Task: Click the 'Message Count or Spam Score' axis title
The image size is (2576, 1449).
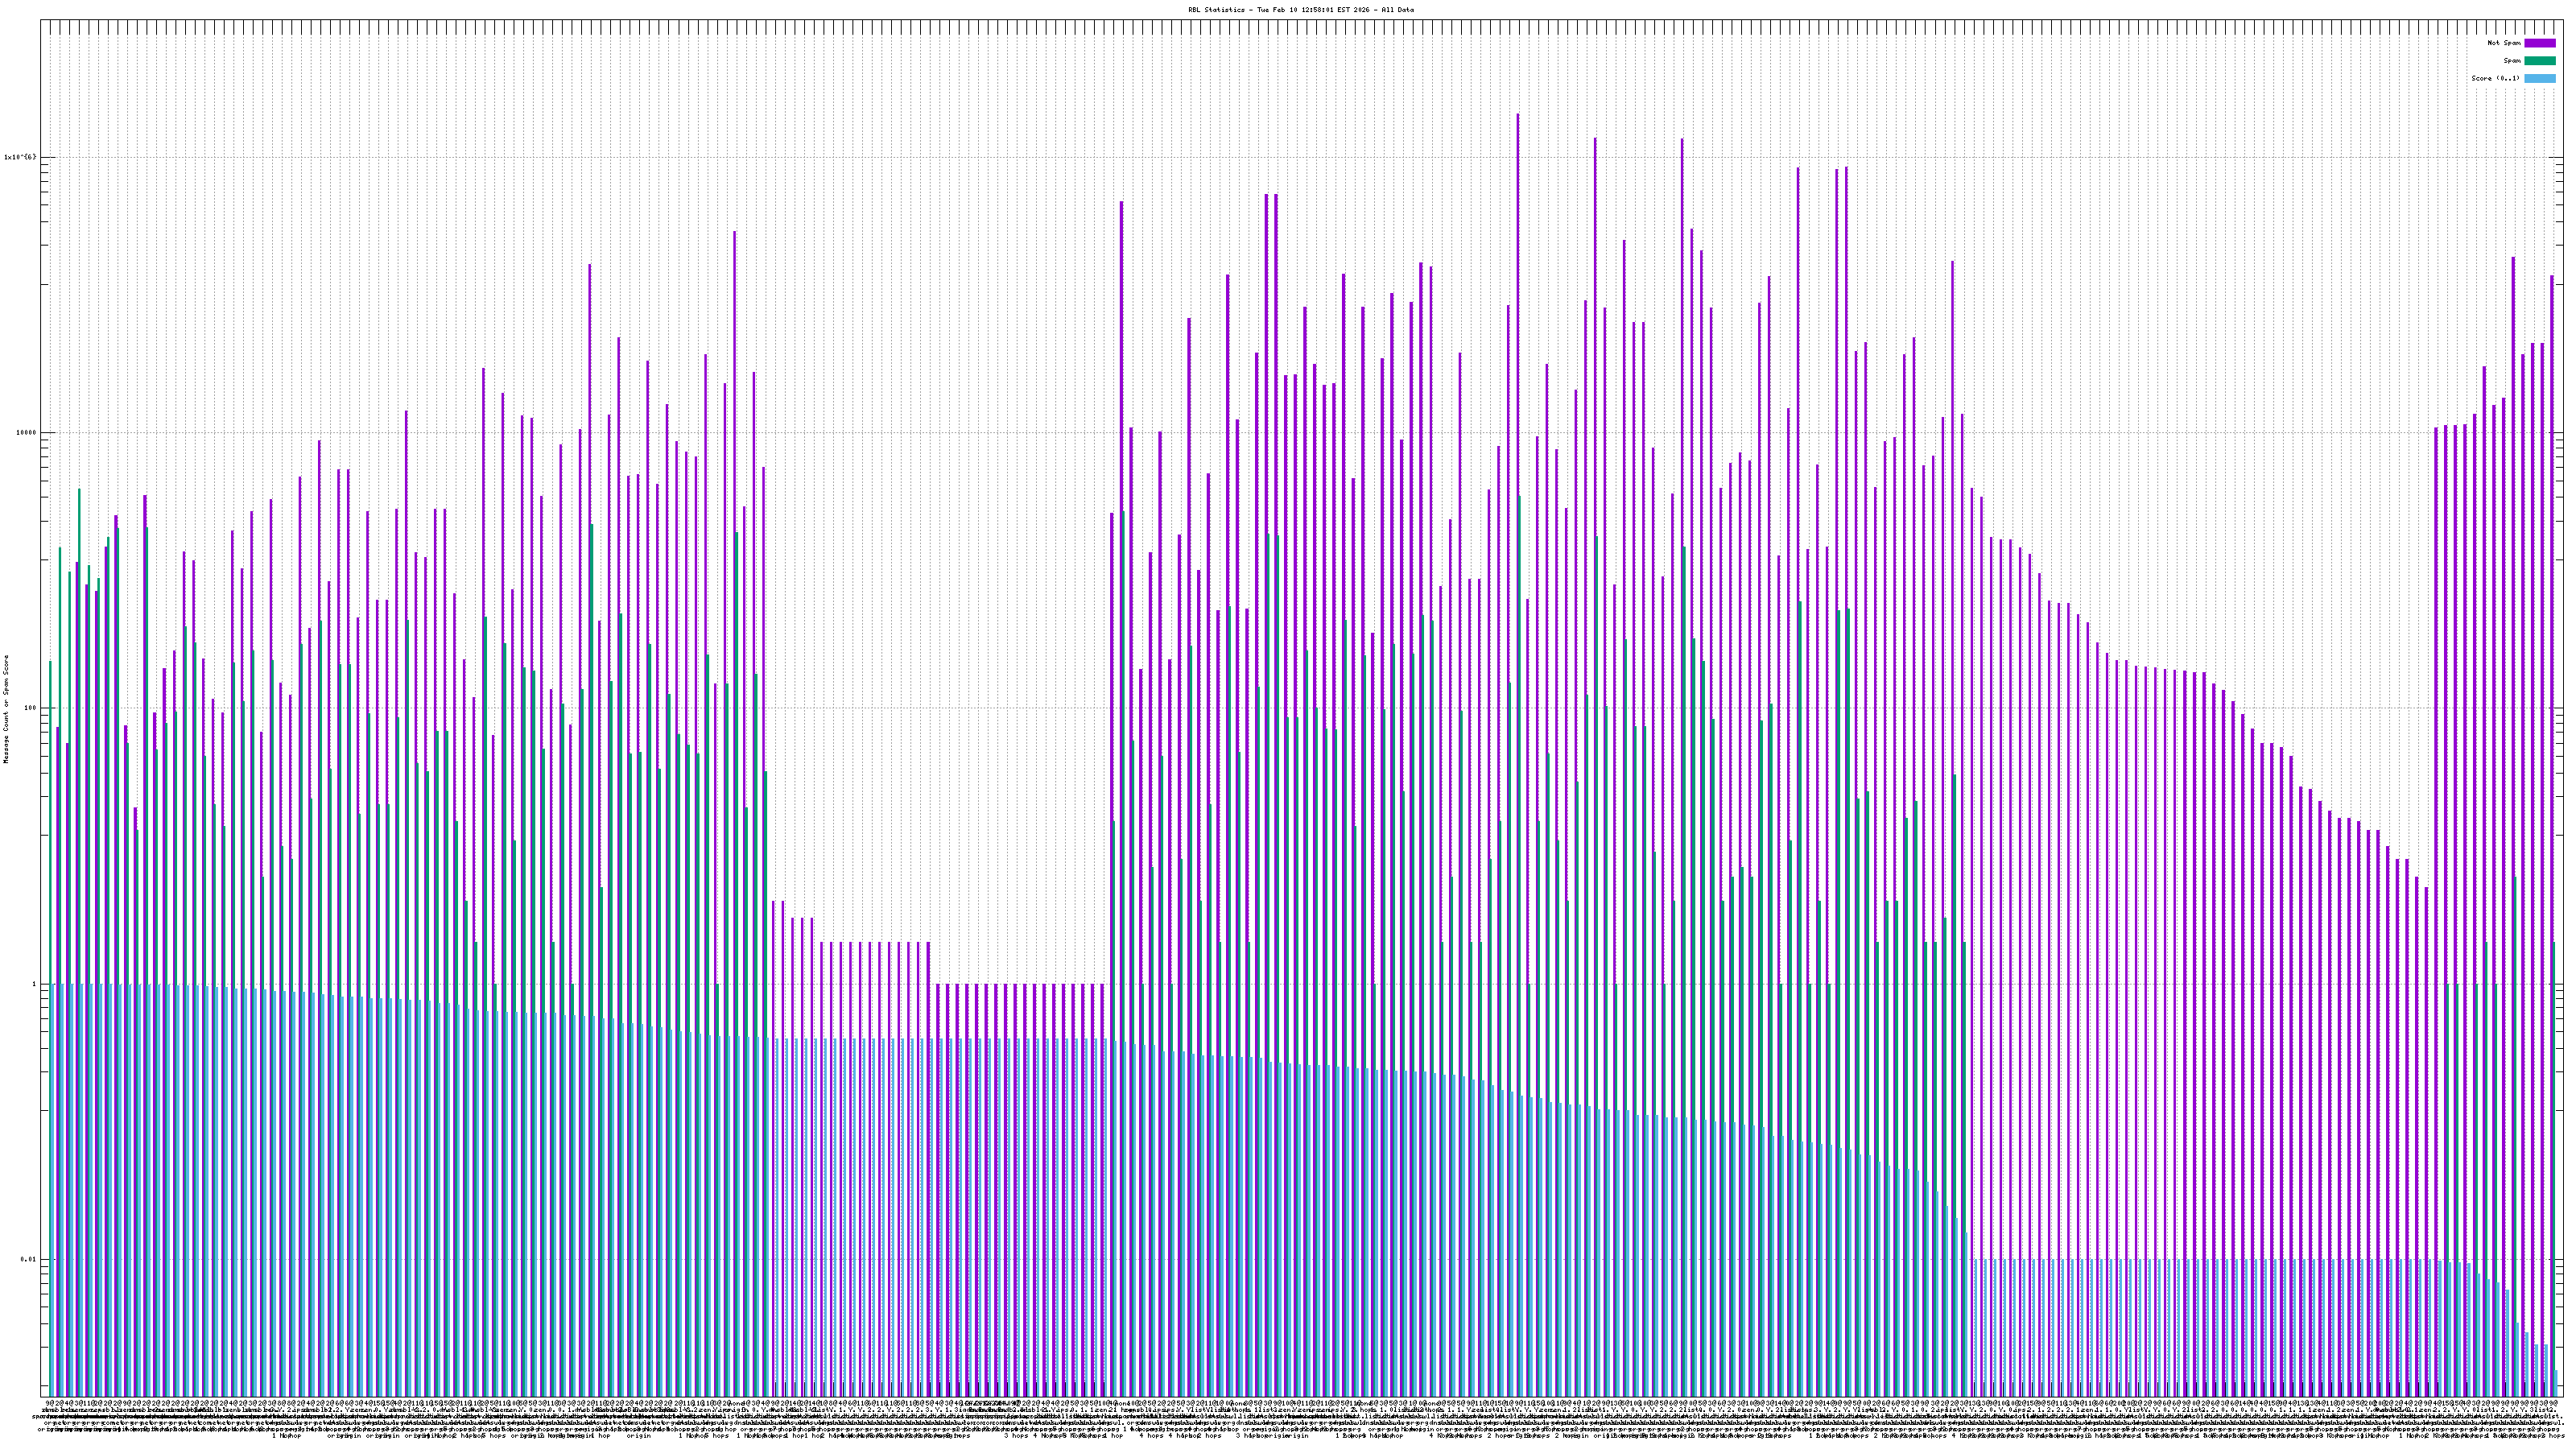Action: pos(6,709)
